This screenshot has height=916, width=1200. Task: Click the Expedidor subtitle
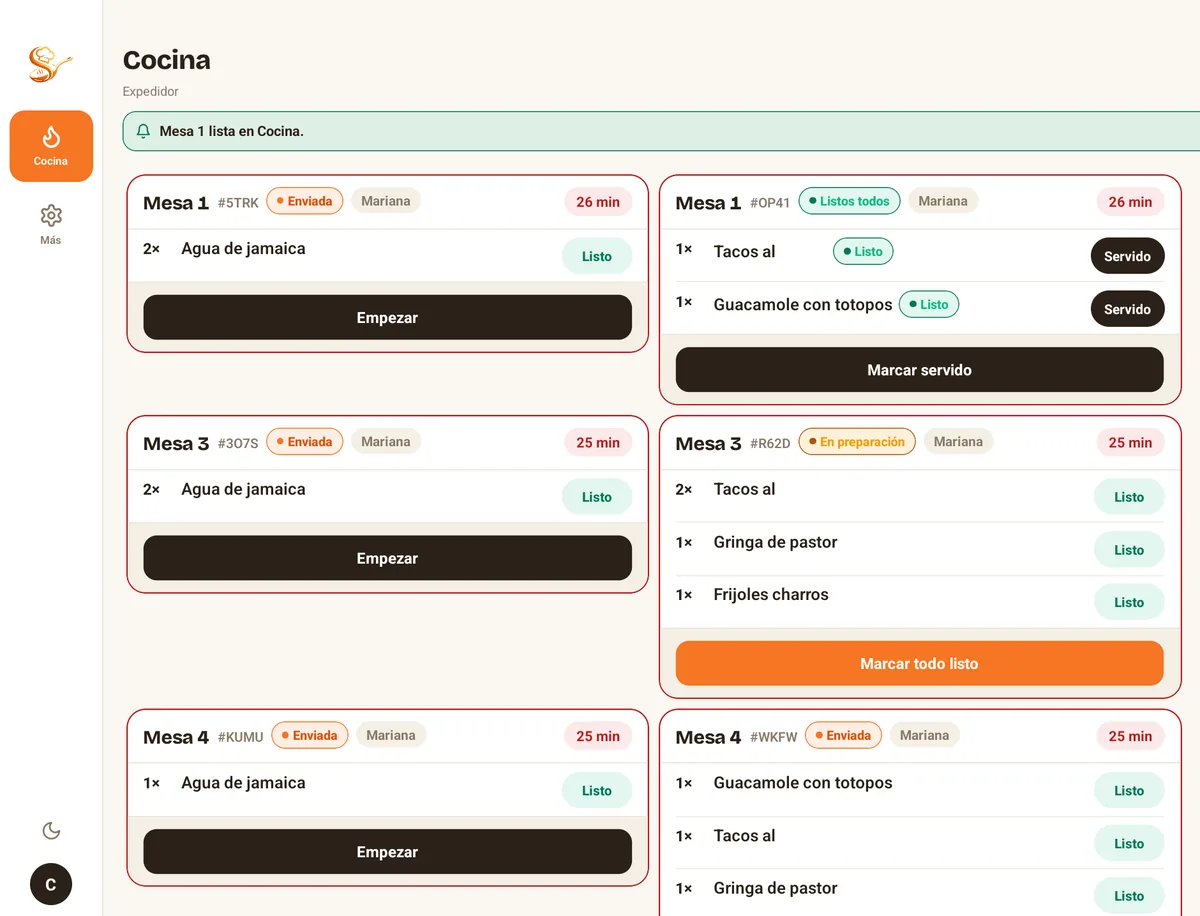151,91
